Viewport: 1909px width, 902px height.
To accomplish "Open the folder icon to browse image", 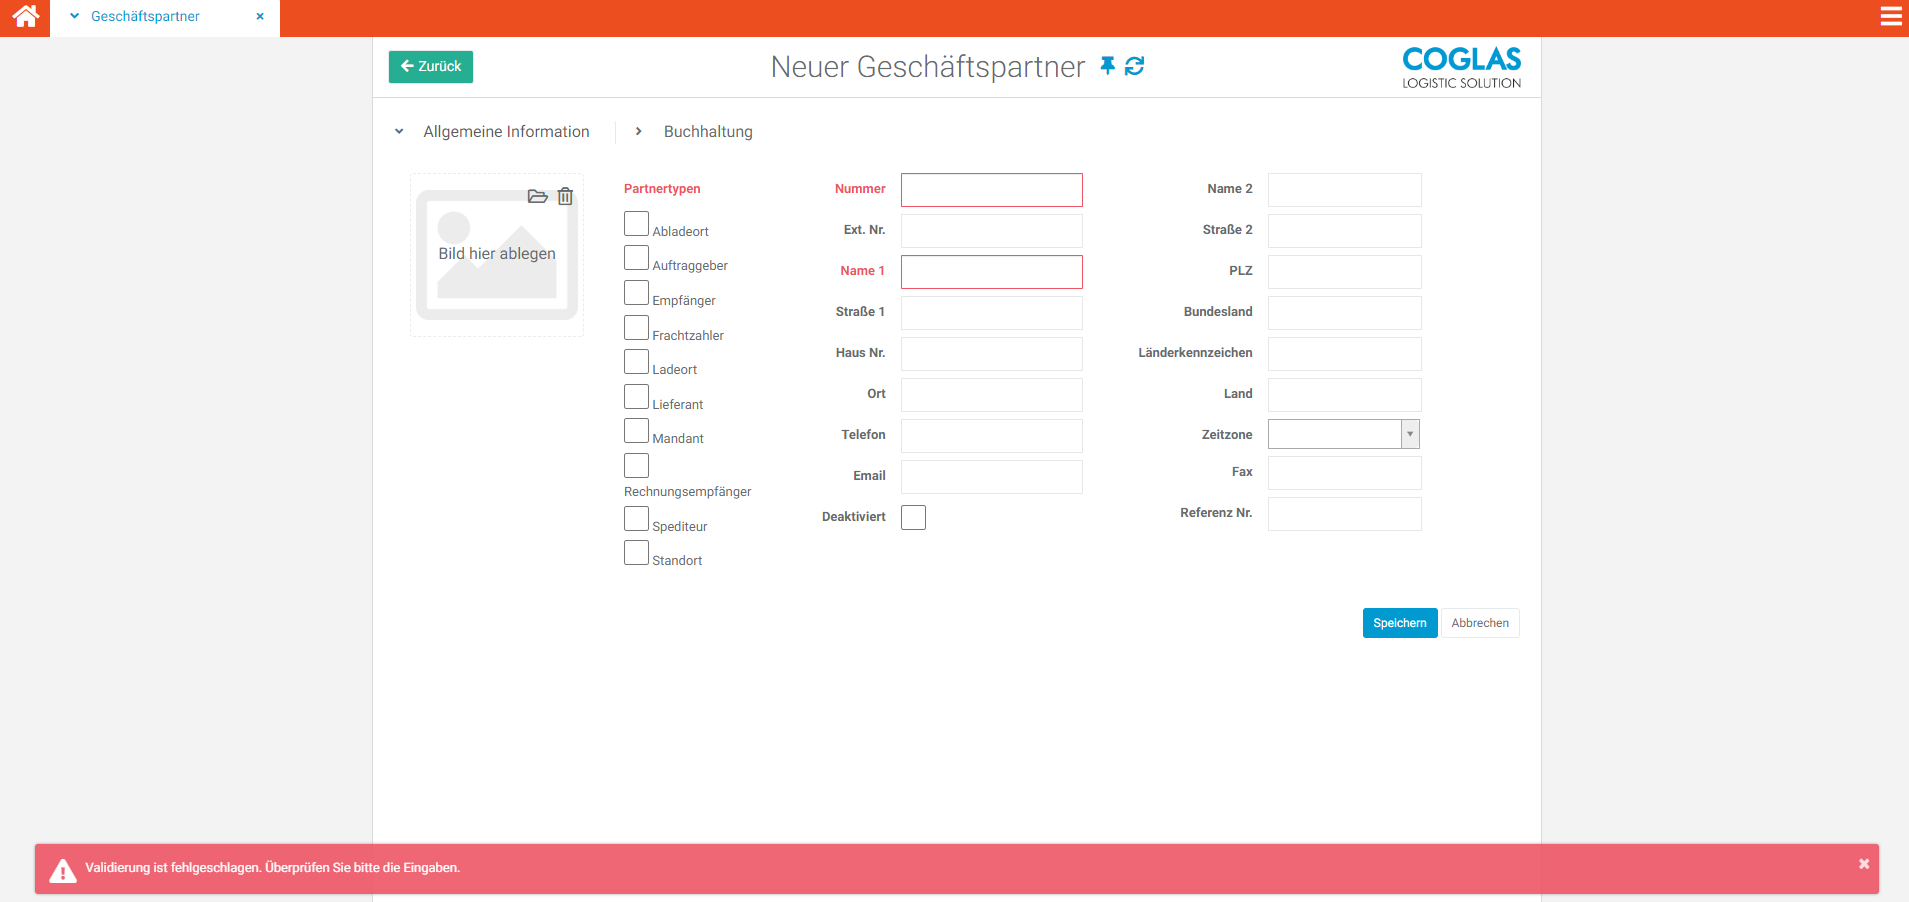I will click(x=537, y=197).
